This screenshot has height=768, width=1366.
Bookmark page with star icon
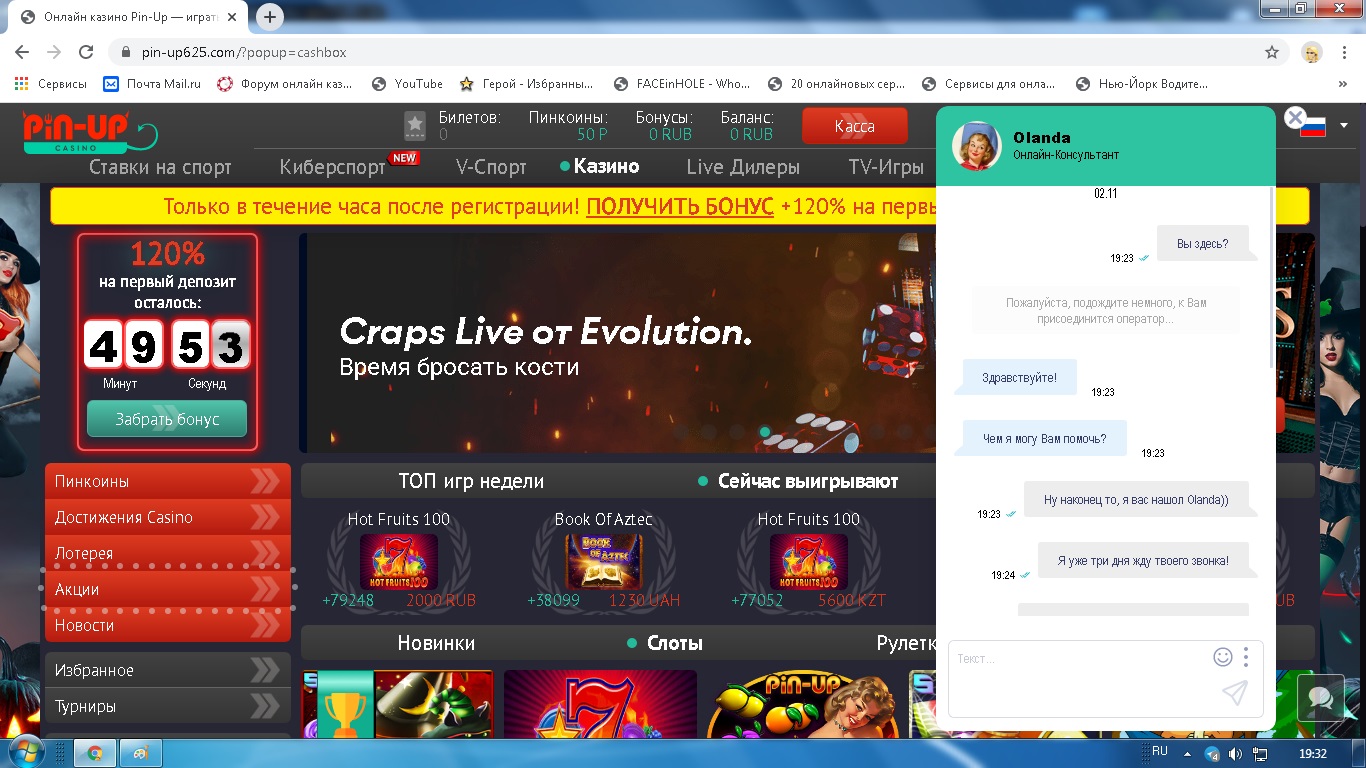[1272, 52]
